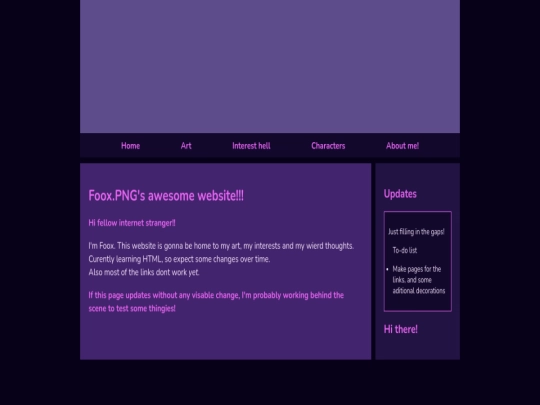The image size is (540, 405).
Task: Click the Just filling in the gaps! text
Action: click(416, 232)
